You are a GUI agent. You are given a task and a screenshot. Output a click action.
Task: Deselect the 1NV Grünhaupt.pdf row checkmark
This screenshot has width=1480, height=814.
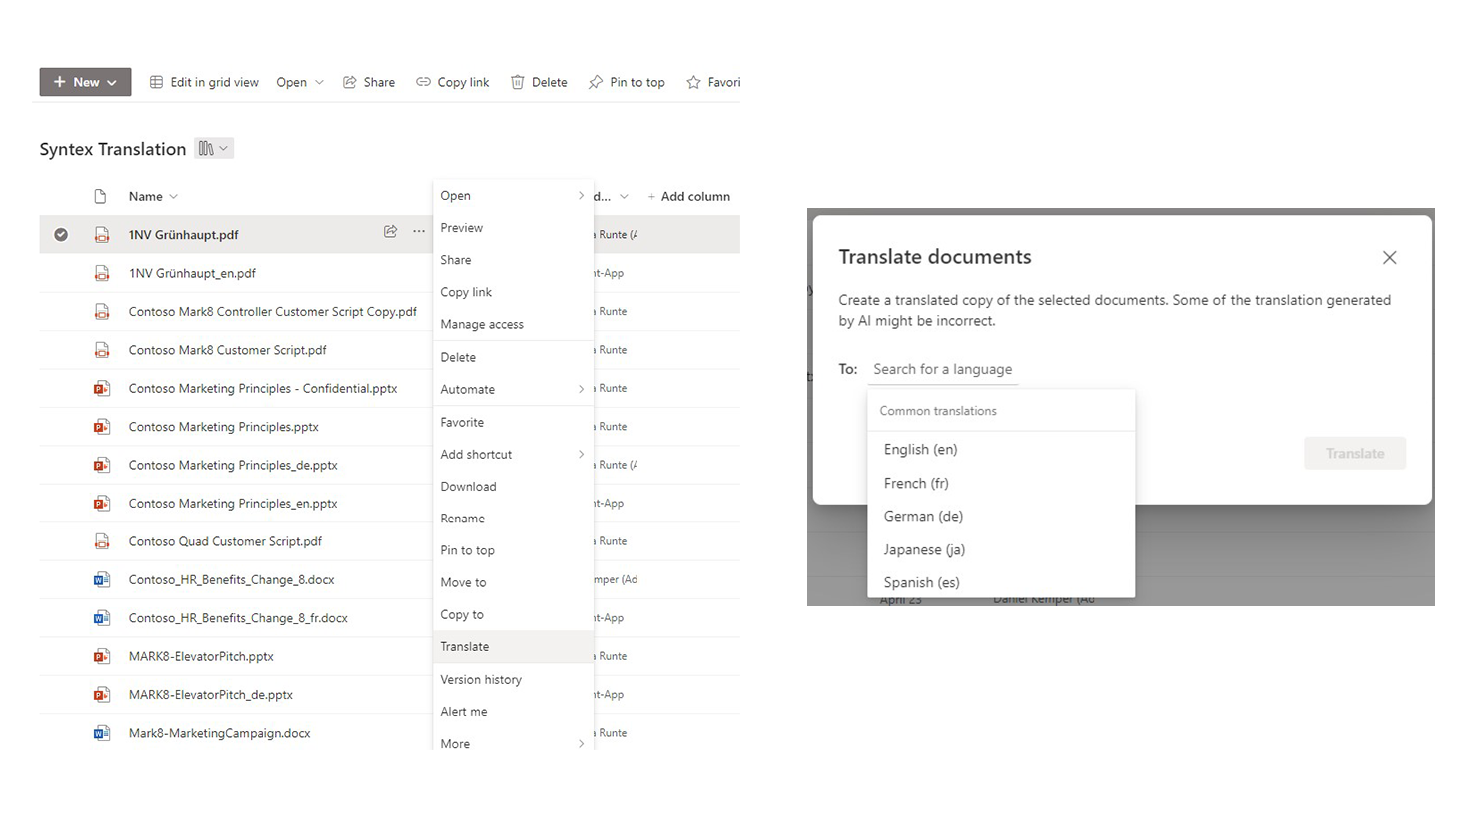[x=61, y=234]
